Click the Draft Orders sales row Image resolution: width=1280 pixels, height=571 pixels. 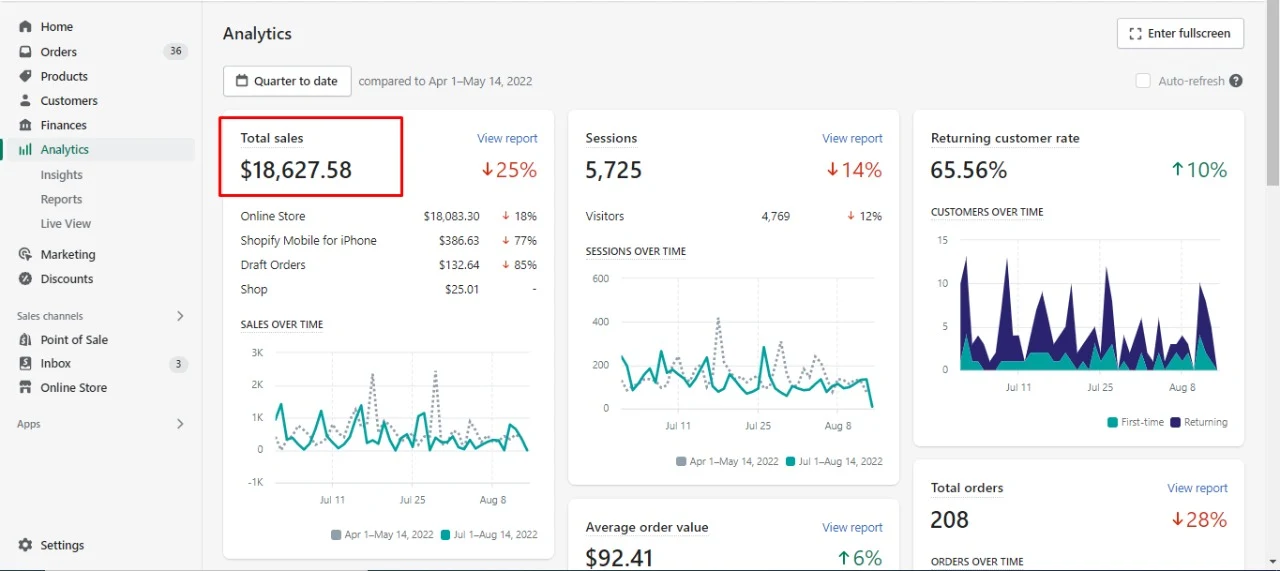click(x=388, y=265)
